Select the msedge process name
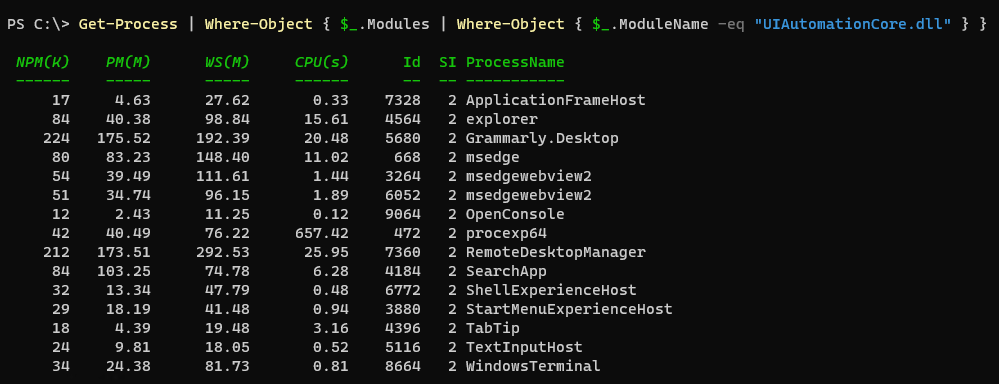 click(x=492, y=157)
